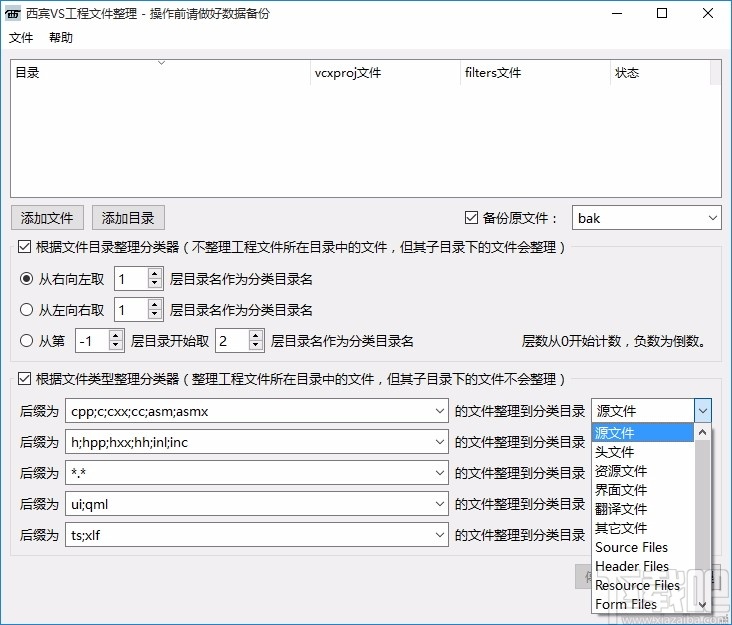Viewport: 732px width, 625px height.
Task: Decrease the 层目录开始取 count spinner
Action: coord(255,346)
